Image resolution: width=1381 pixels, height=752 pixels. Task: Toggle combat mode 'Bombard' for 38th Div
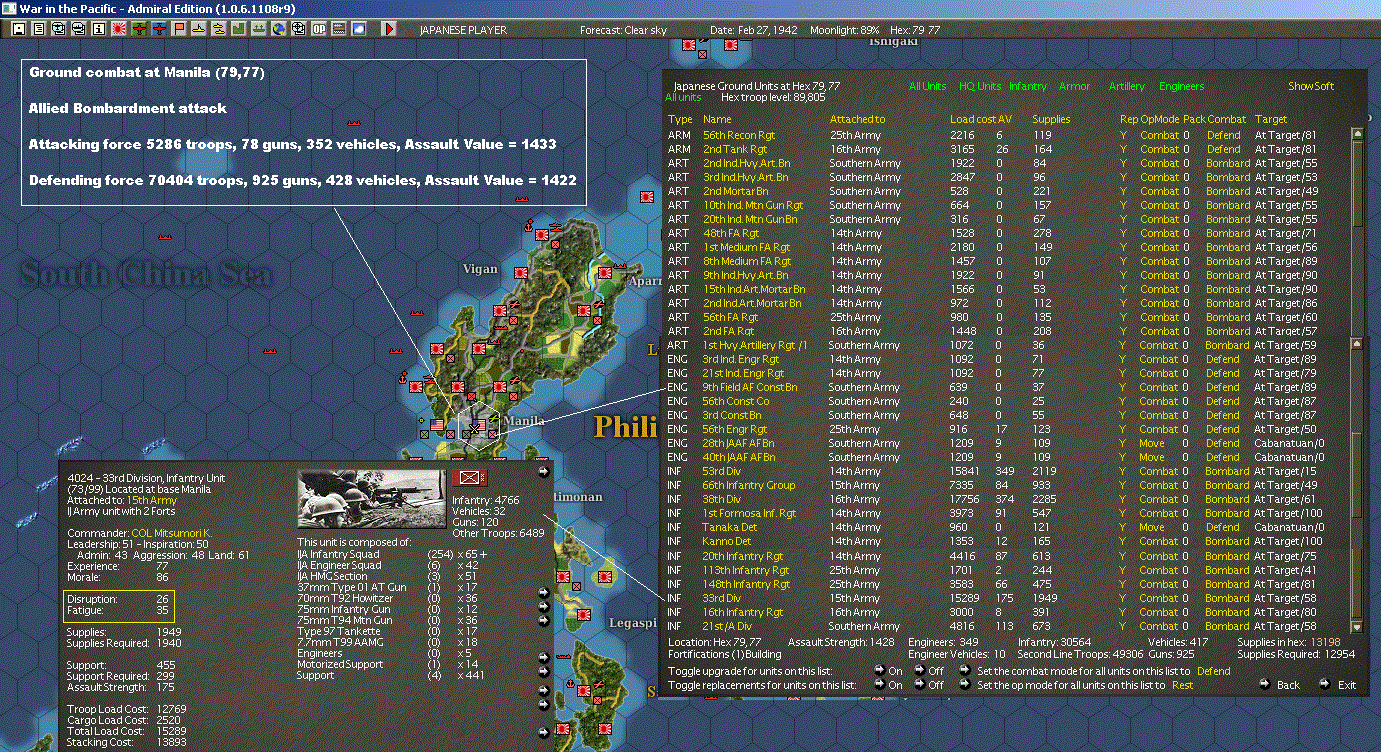point(1228,499)
